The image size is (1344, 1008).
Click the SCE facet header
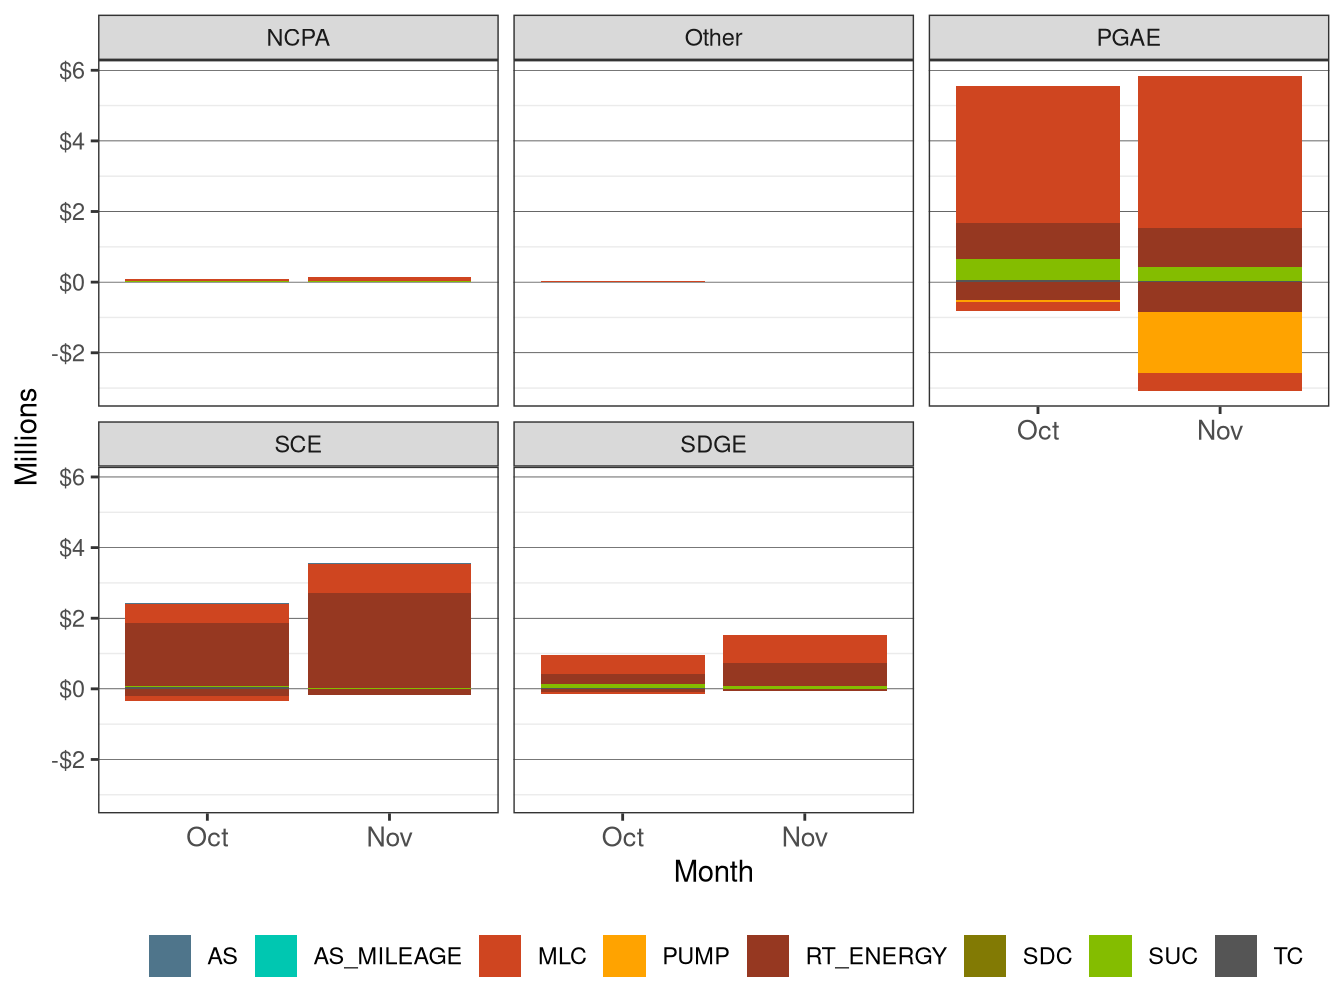pyautogui.click(x=299, y=445)
